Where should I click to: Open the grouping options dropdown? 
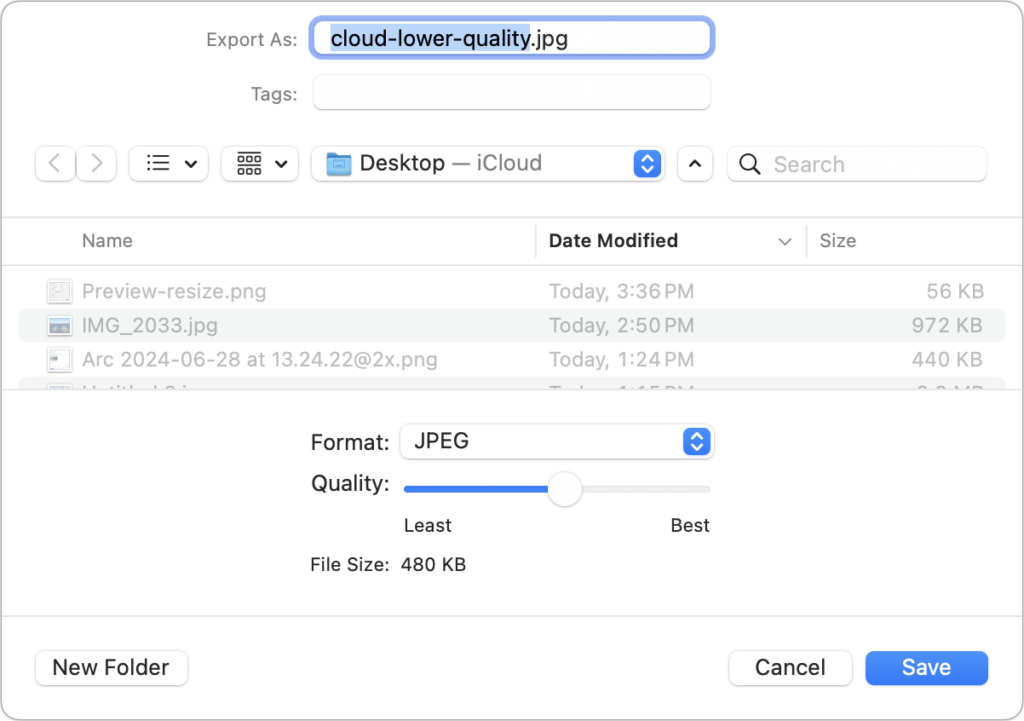259,163
